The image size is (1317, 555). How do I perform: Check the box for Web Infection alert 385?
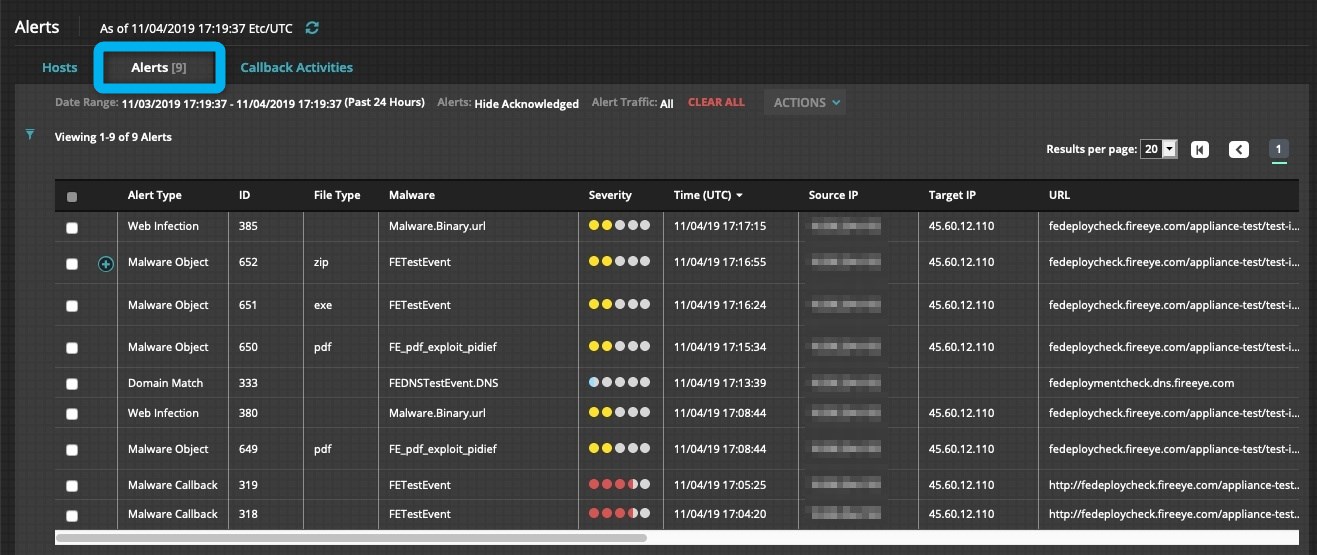[x=72, y=228]
